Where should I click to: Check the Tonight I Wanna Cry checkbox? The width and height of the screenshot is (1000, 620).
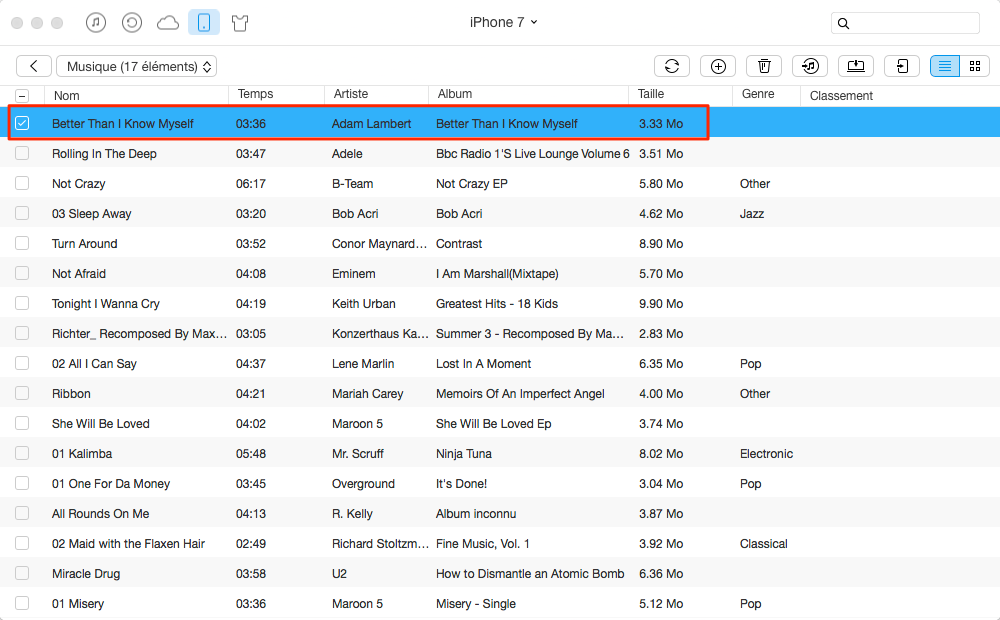tap(22, 303)
